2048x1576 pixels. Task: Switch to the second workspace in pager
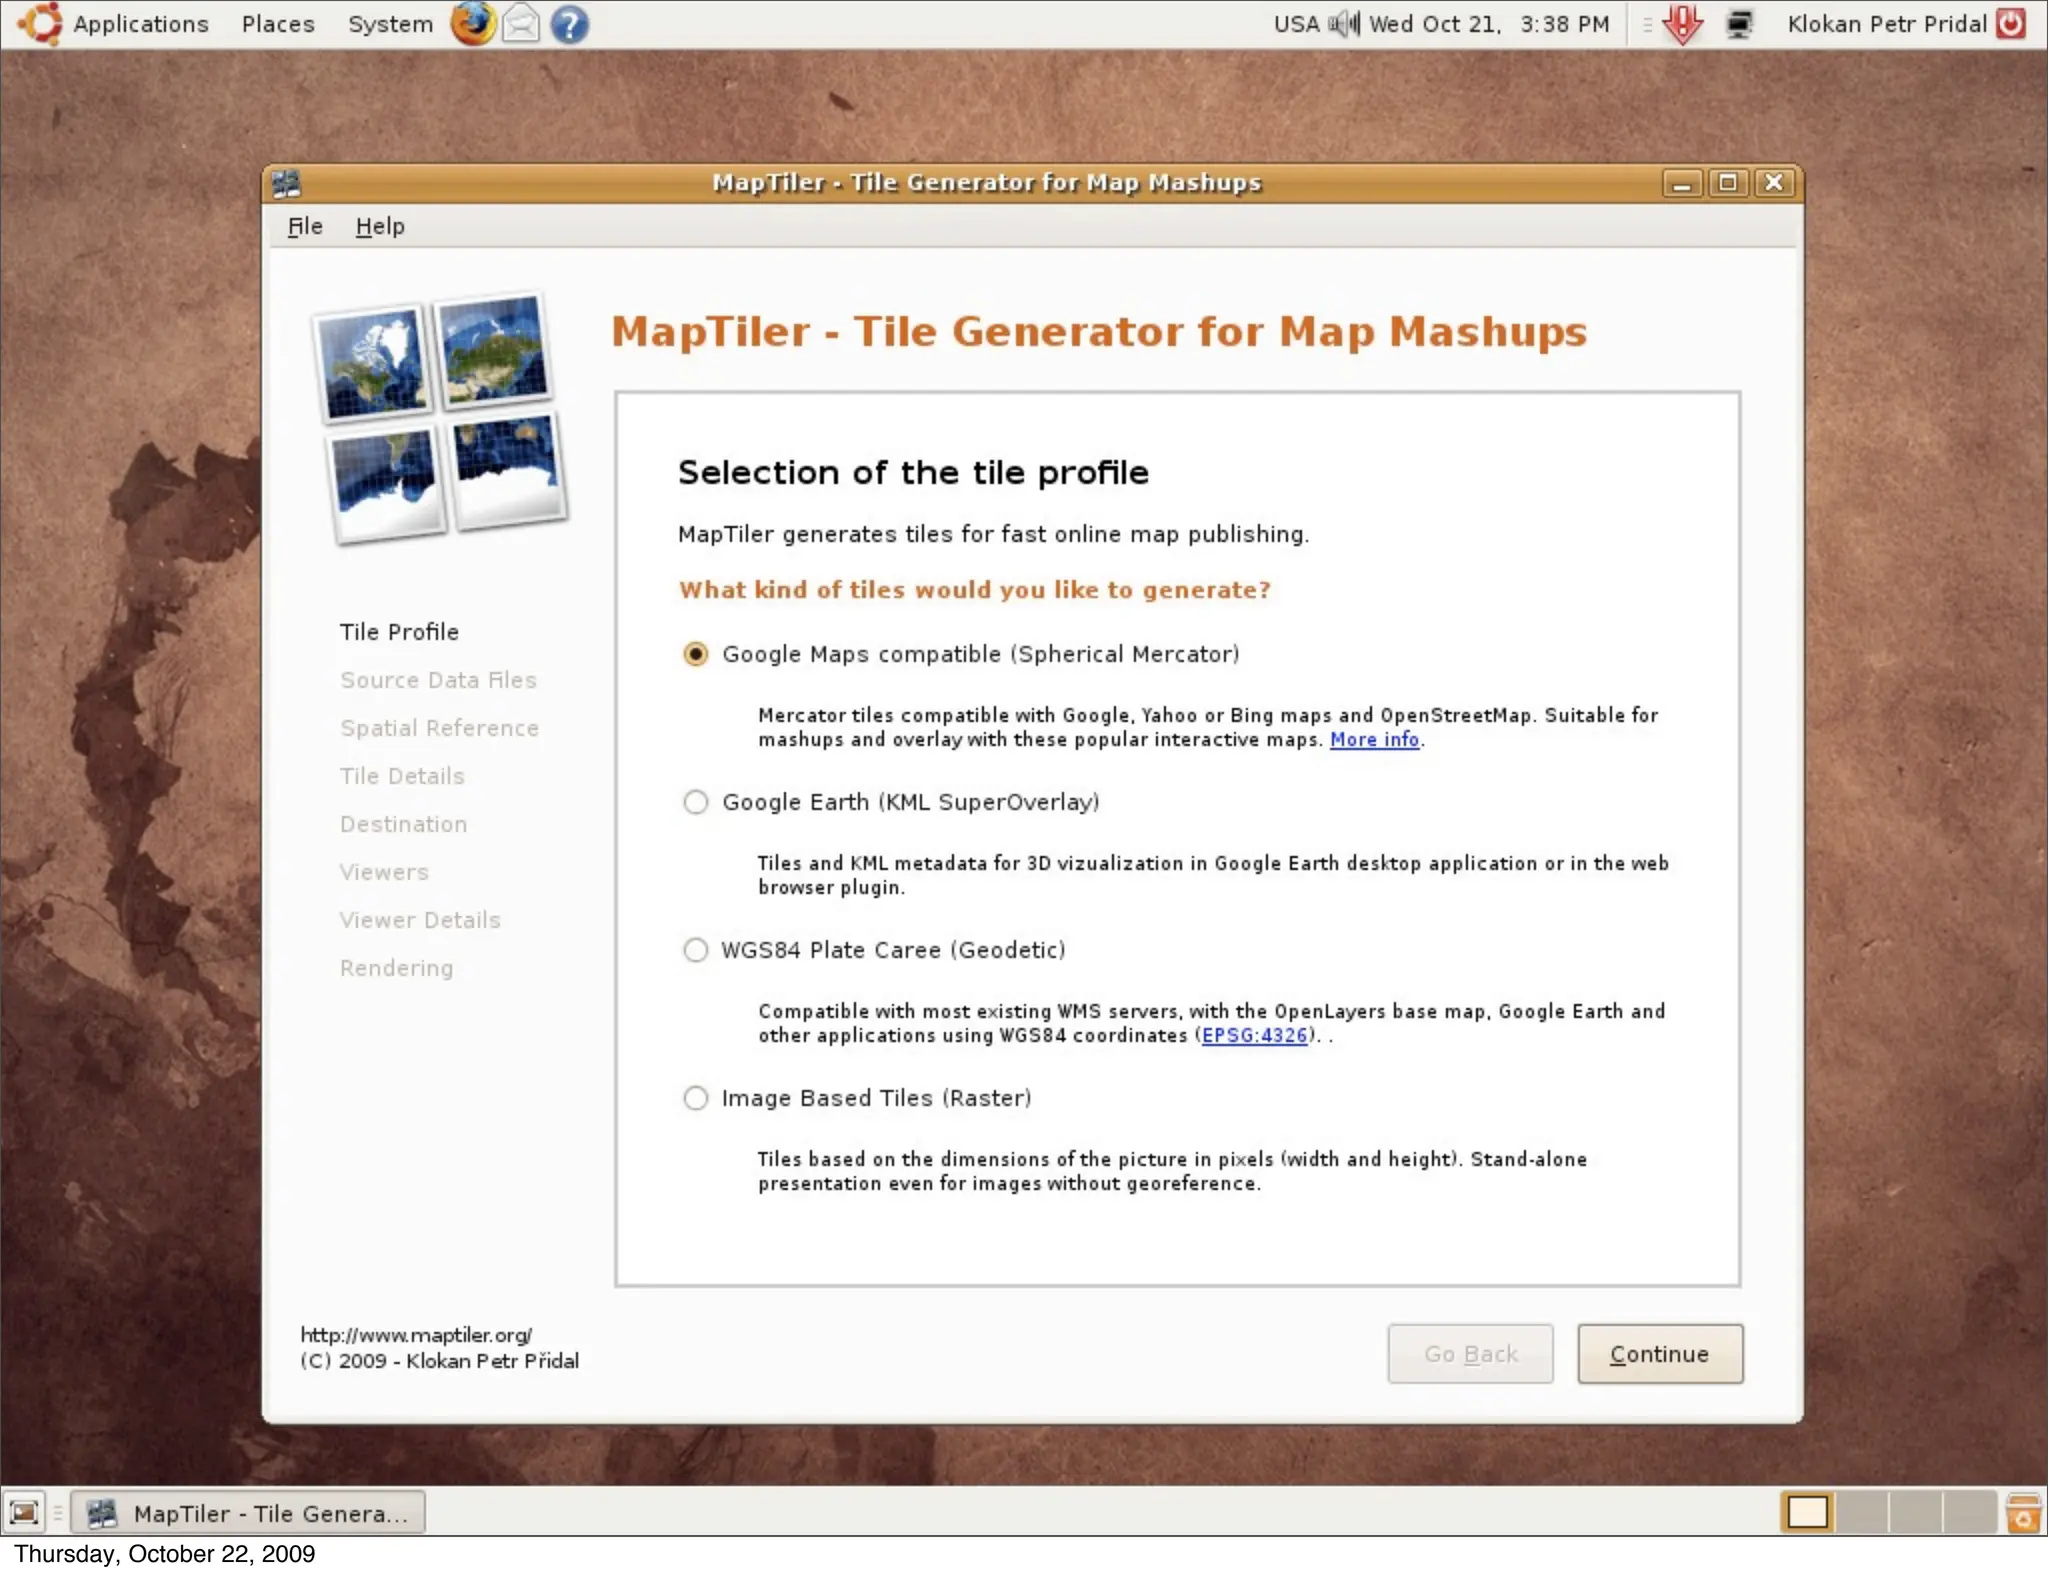click(x=1862, y=1512)
